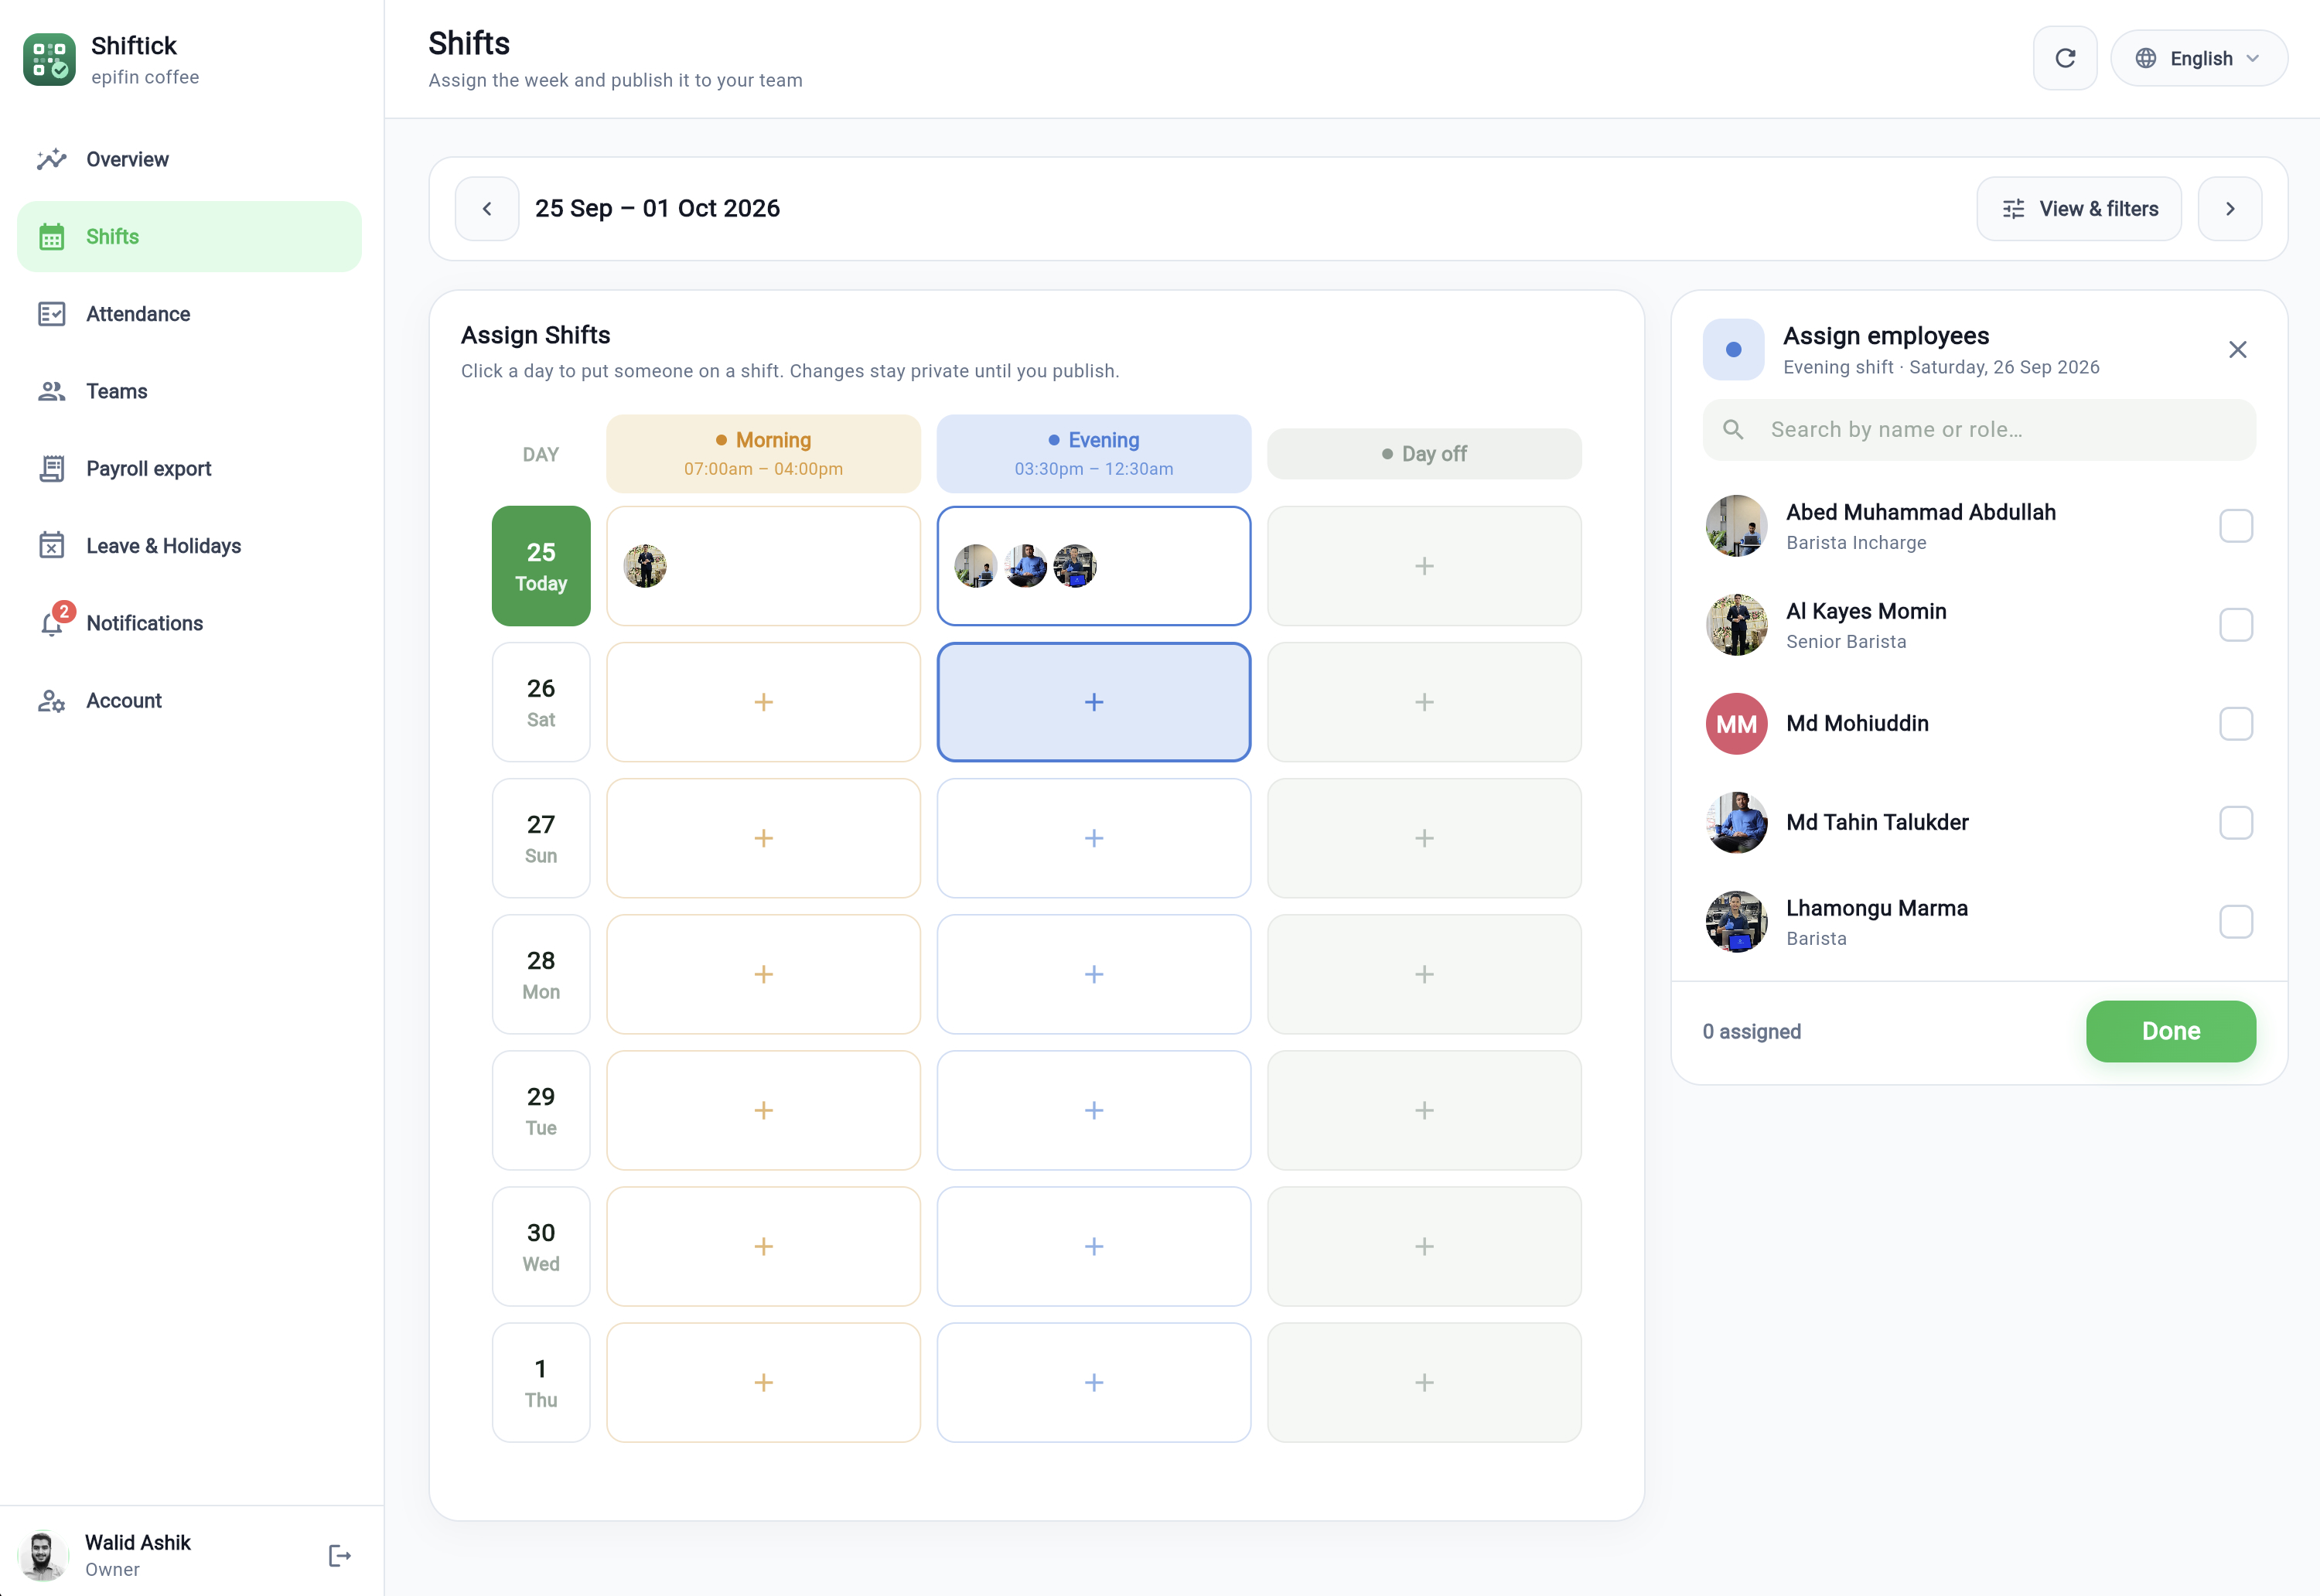Check Al Kayes Momin's checkbox
The width and height of the screenshot is (2320, 1596).
point(2236,625)
